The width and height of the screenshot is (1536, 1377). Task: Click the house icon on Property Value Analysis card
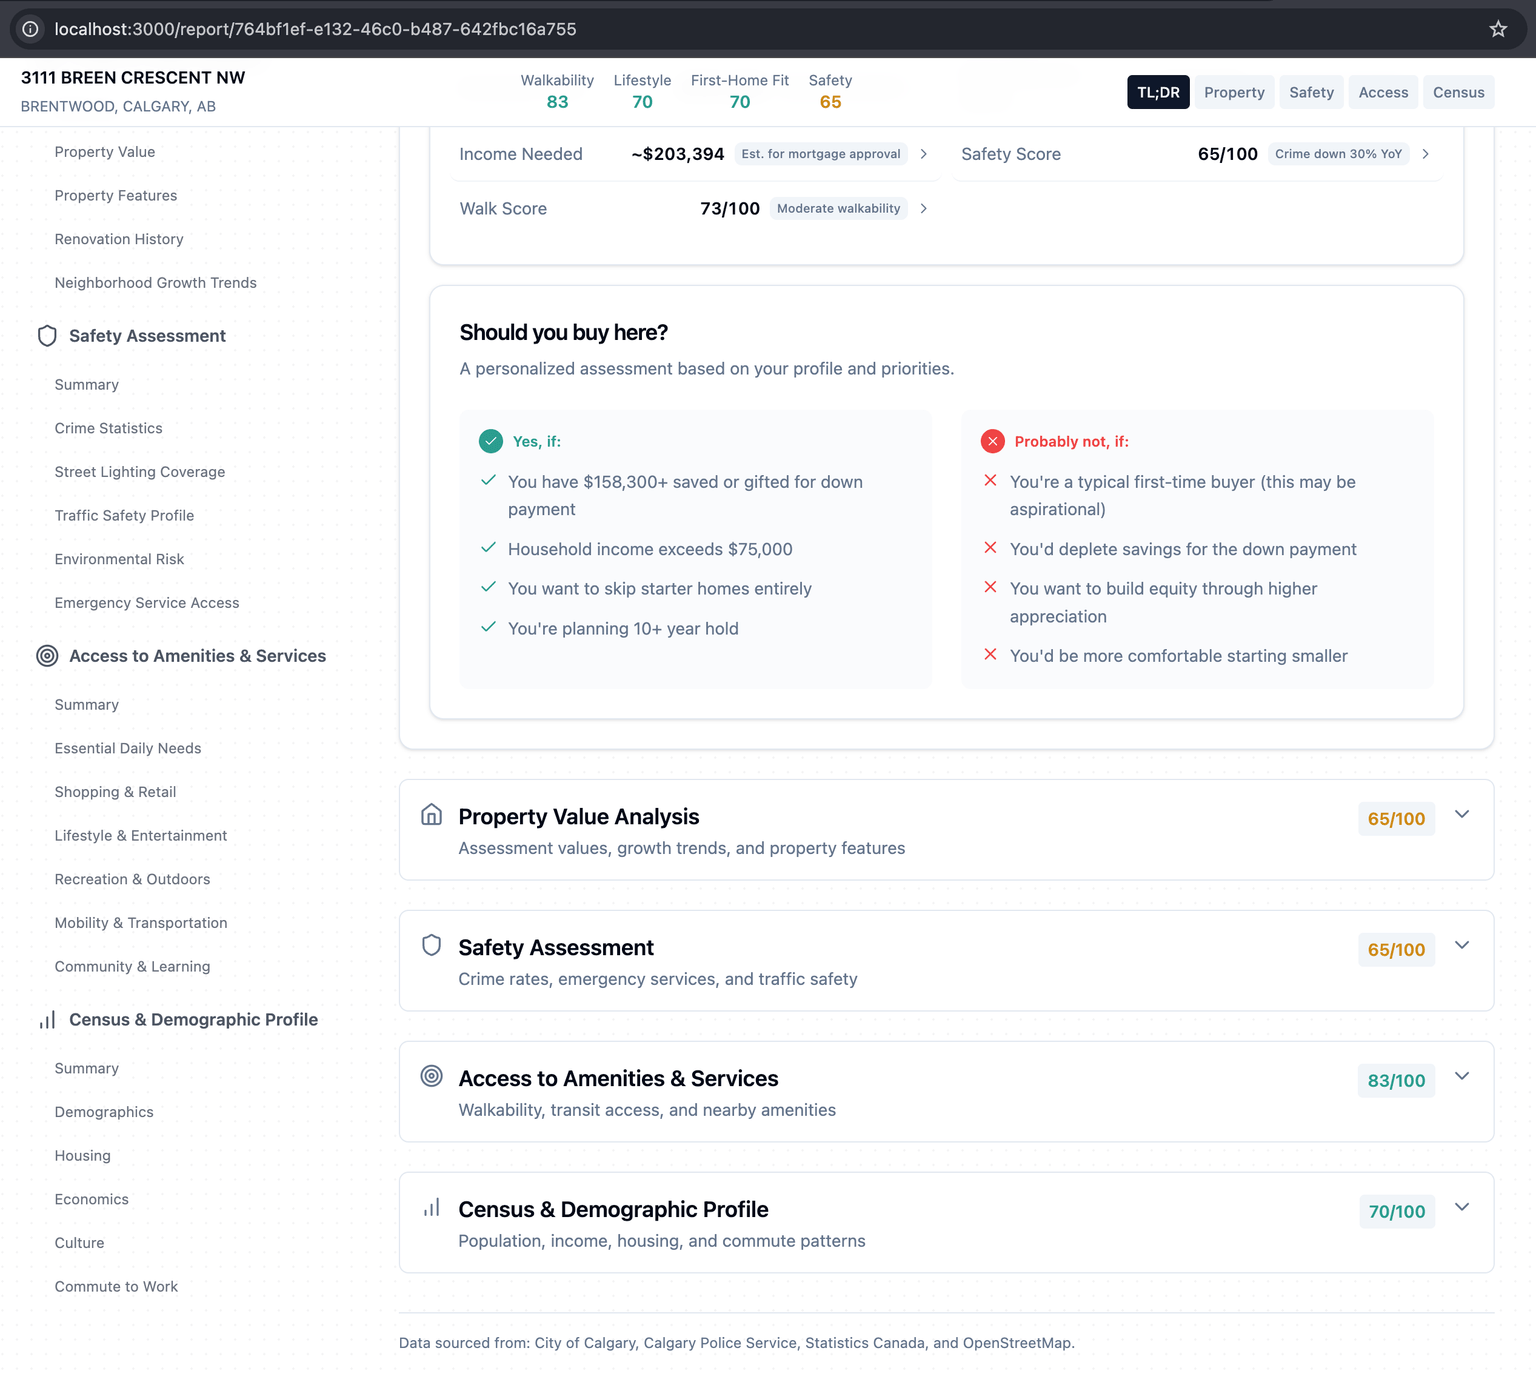431,814
